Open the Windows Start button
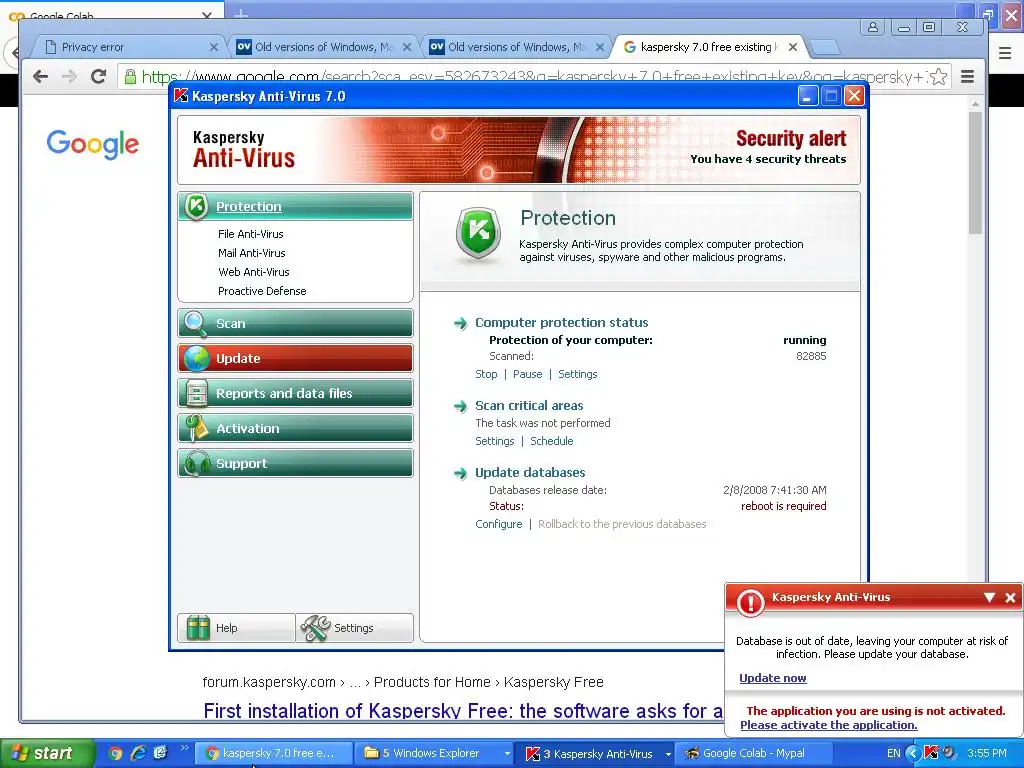The width and height of the screenshot is (1024, 768). coord(47,753)
